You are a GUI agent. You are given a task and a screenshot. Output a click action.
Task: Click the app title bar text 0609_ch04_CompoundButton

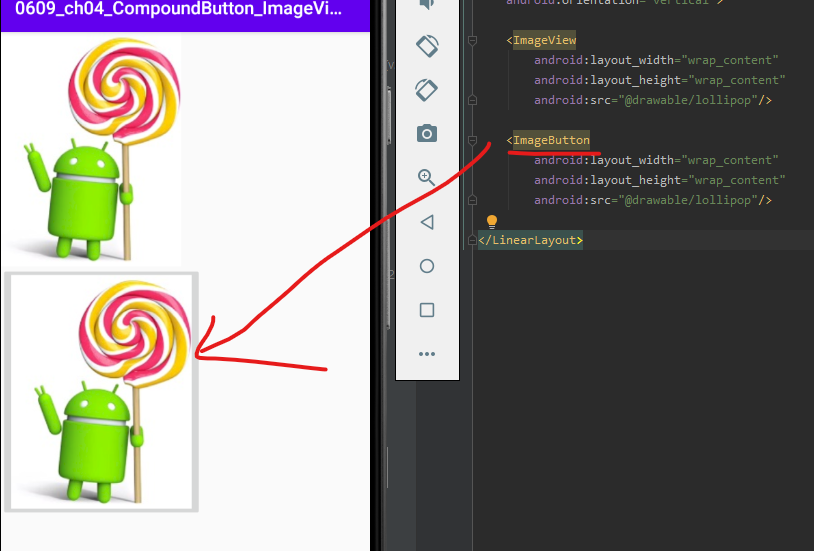[x=178, y=8]
